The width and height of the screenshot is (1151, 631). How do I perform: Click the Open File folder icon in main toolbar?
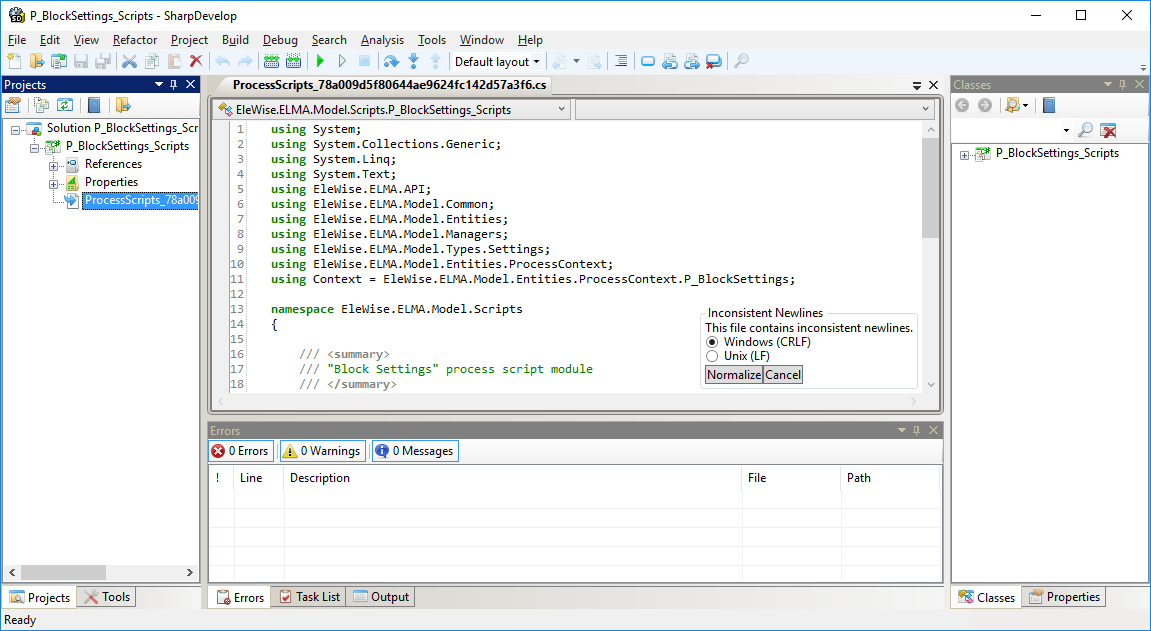coord(37,62)
